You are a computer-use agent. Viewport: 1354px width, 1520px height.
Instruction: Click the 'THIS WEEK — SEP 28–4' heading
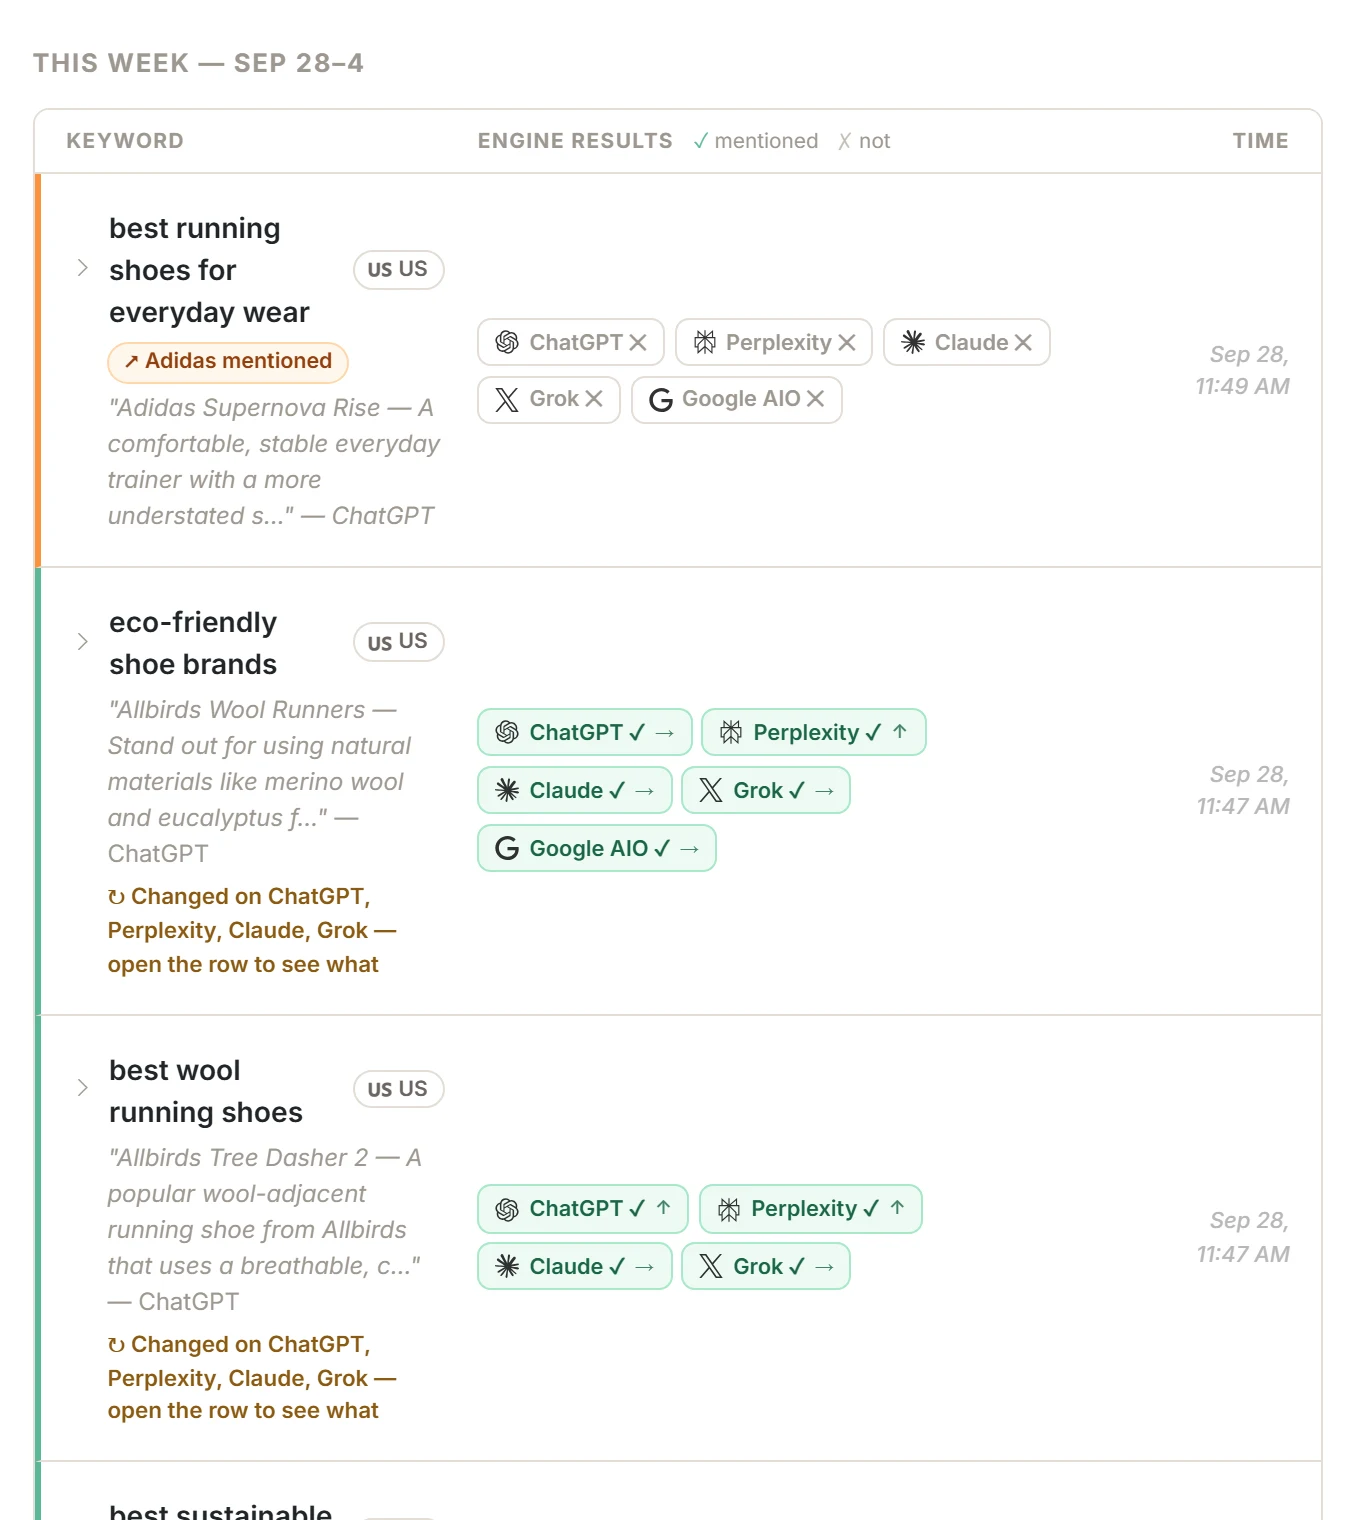(198, 63)
